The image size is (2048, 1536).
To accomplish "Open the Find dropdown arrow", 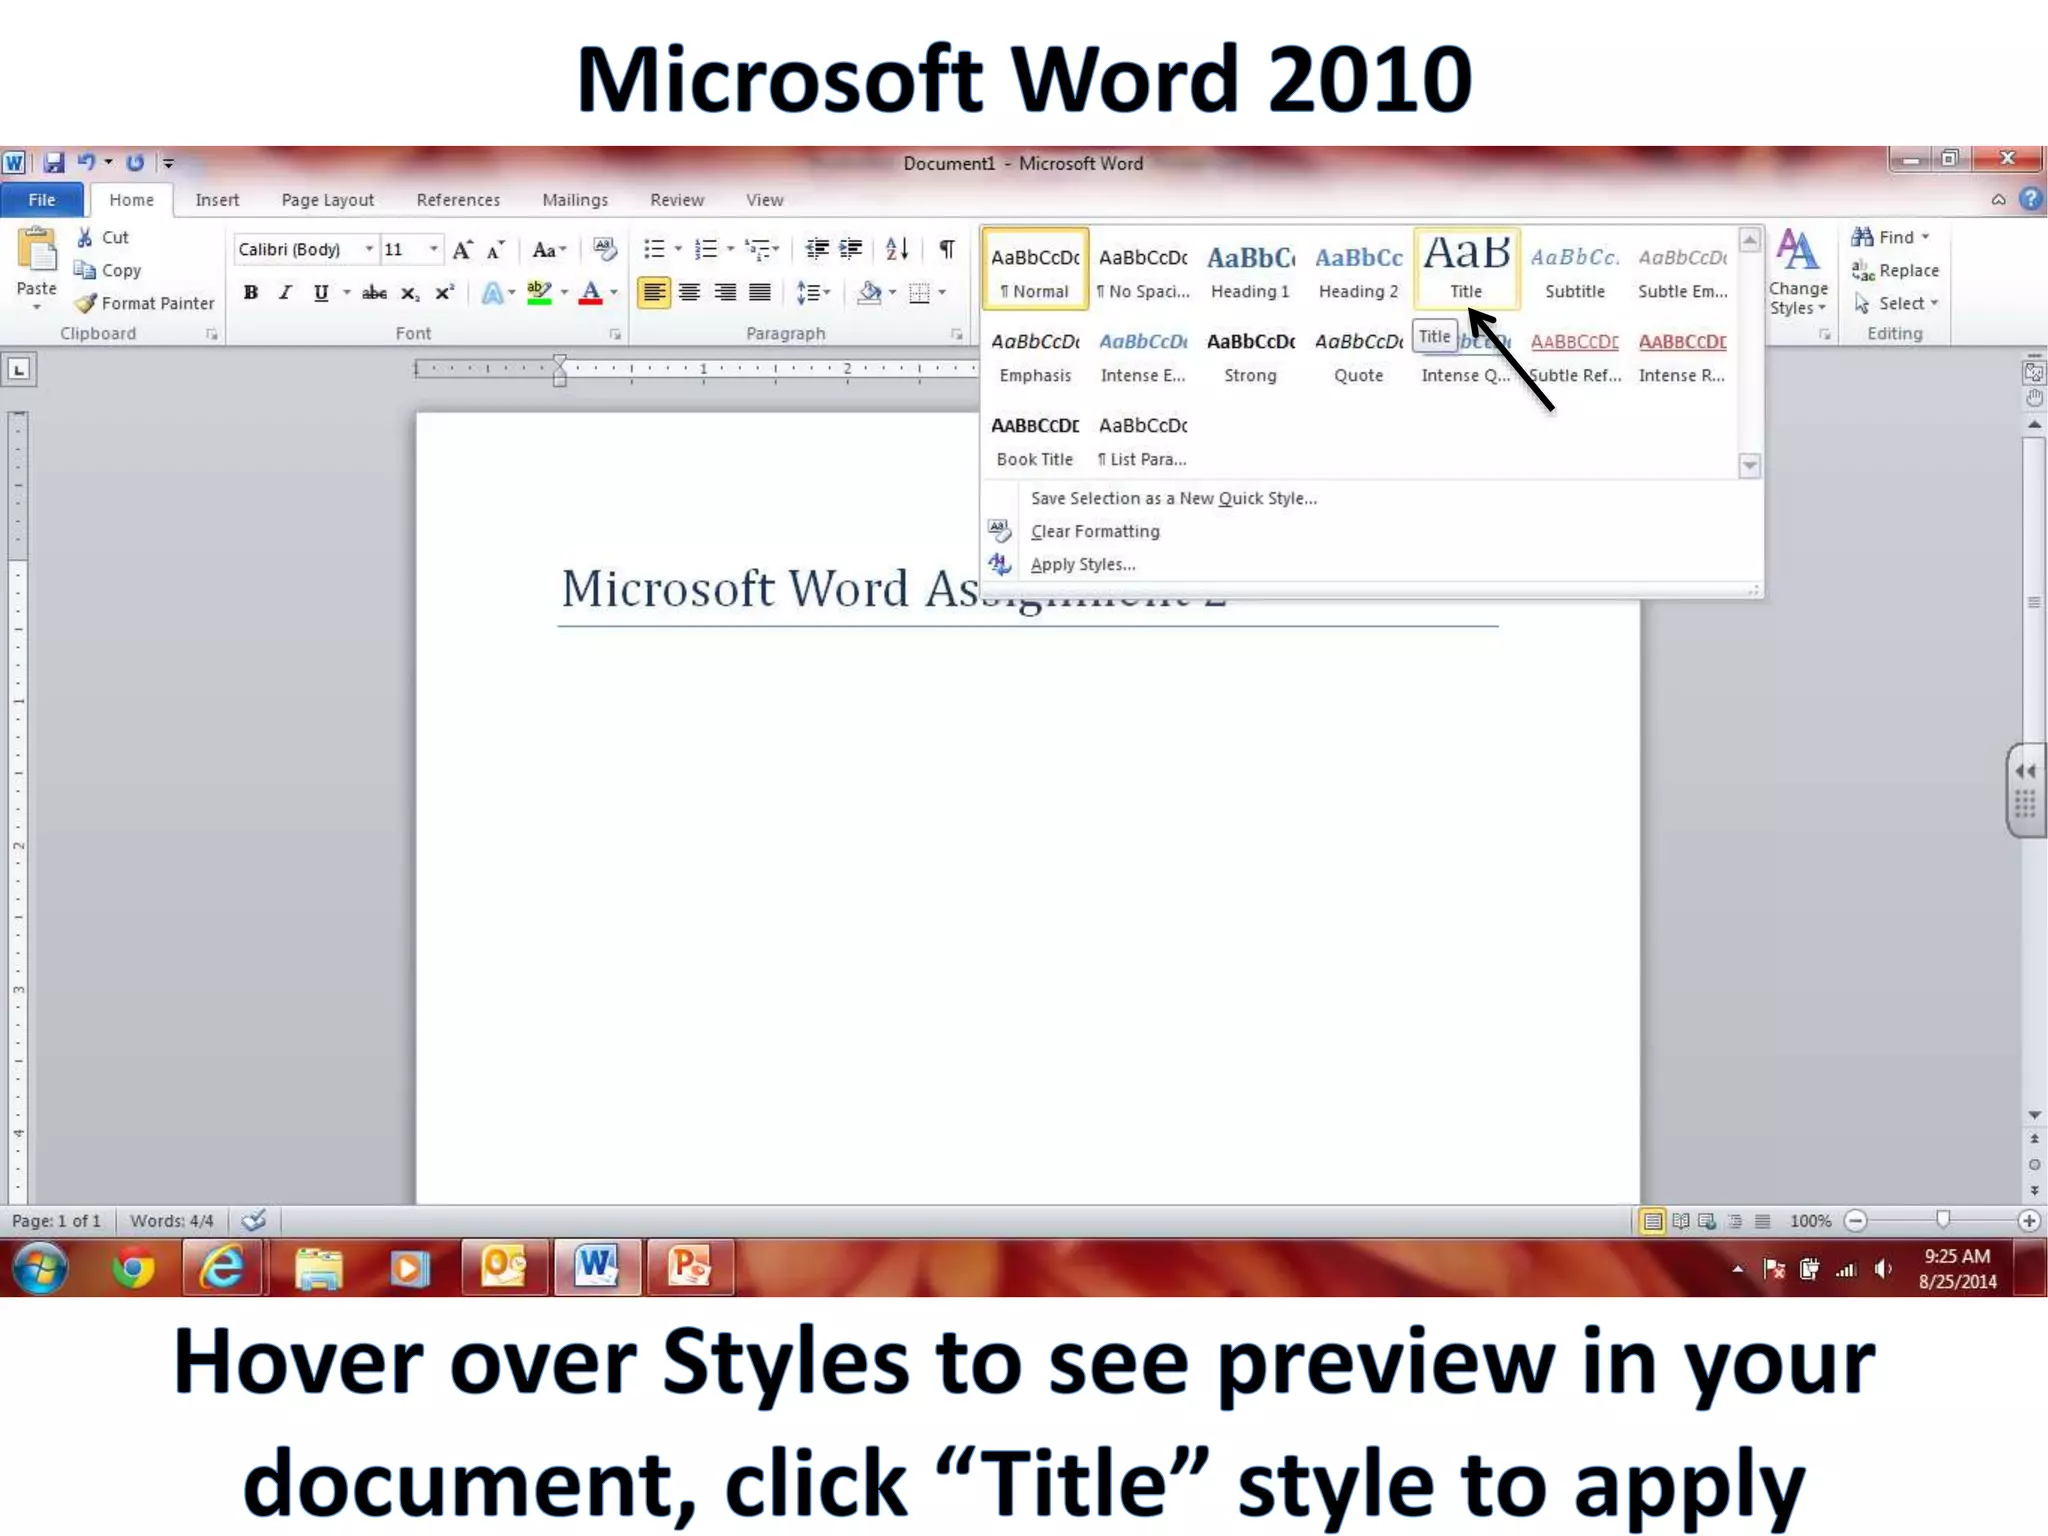I will click(1925, 237).
